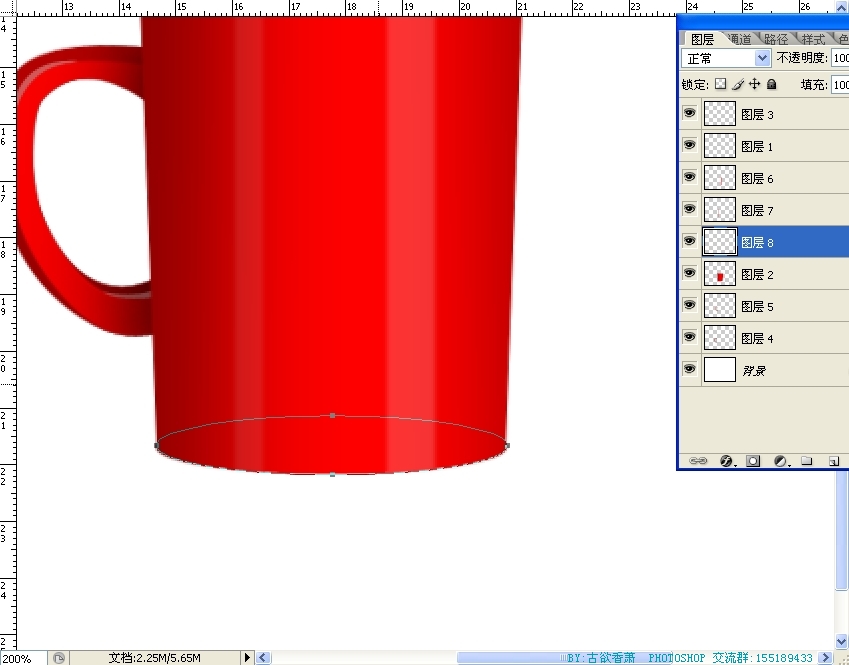
Task: Open the 正常 blend mode dropdown
Action: point(726,59)
